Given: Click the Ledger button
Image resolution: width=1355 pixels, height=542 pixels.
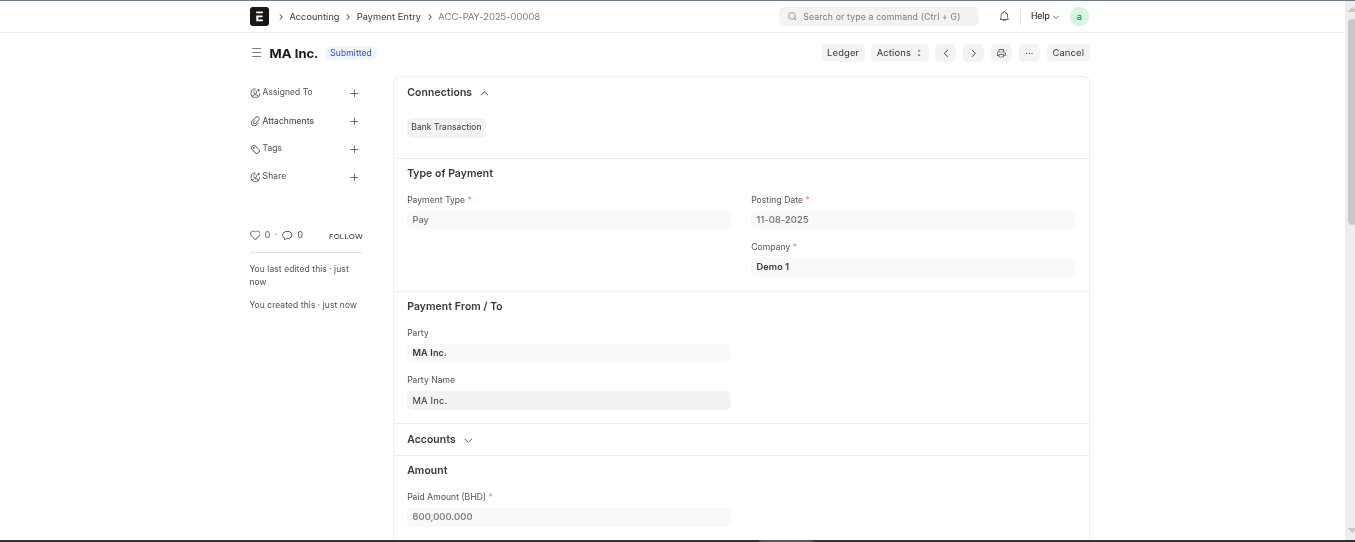Looking at the screenshot, I should pos(842,53).
